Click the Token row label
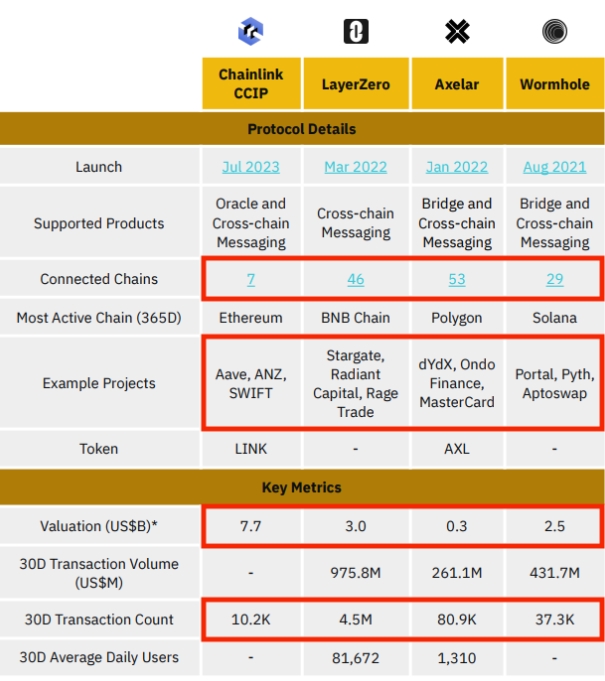This screenshot has height=681, width=605. coord(99,449)
